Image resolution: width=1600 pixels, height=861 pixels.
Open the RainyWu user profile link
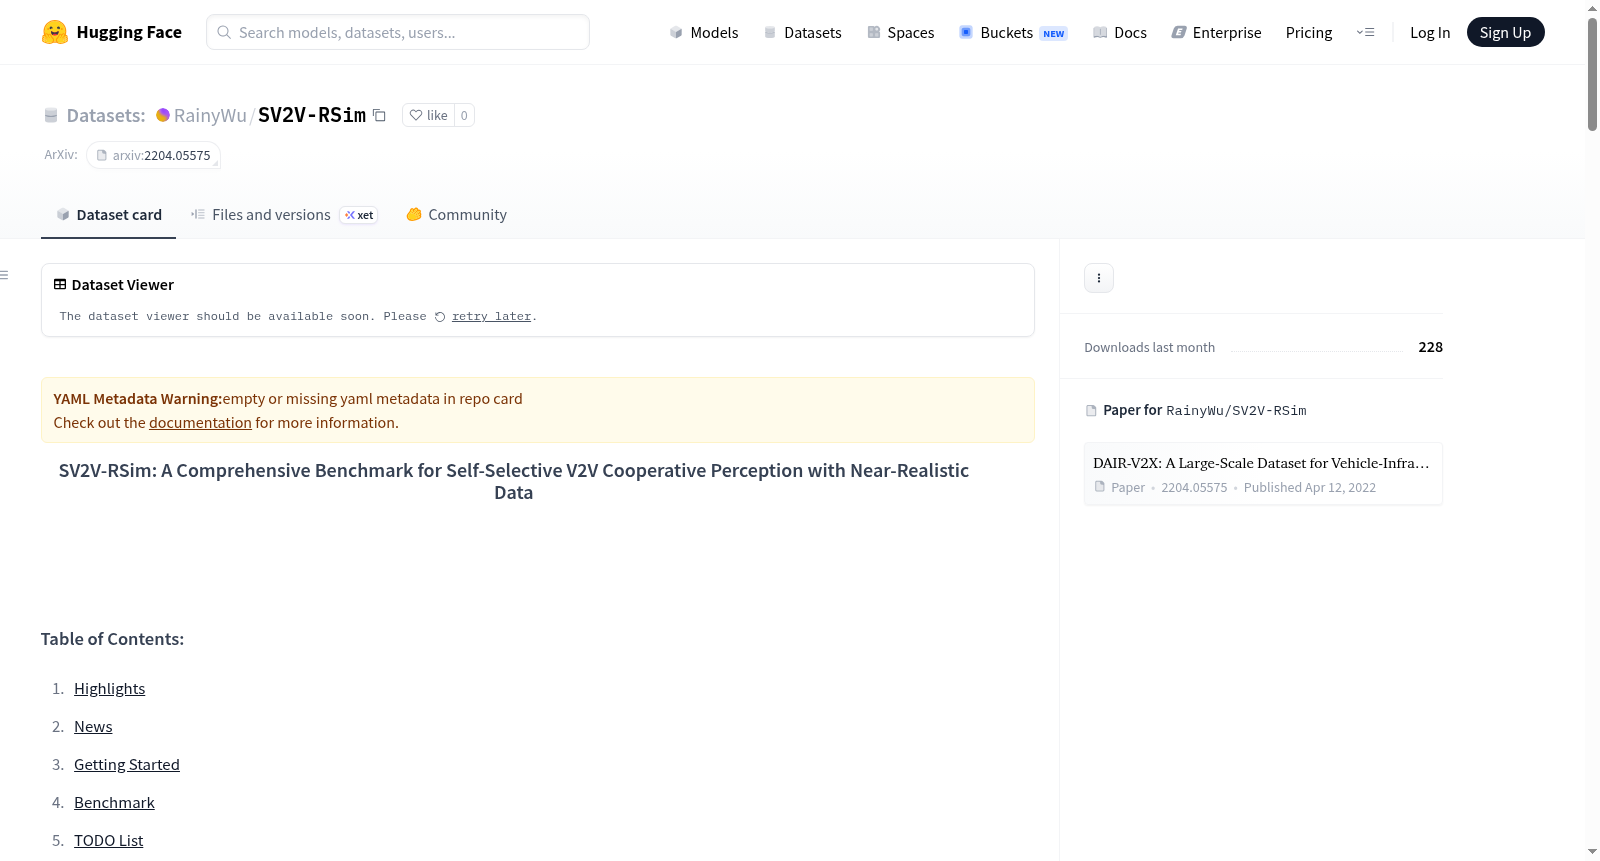[210, 115]
